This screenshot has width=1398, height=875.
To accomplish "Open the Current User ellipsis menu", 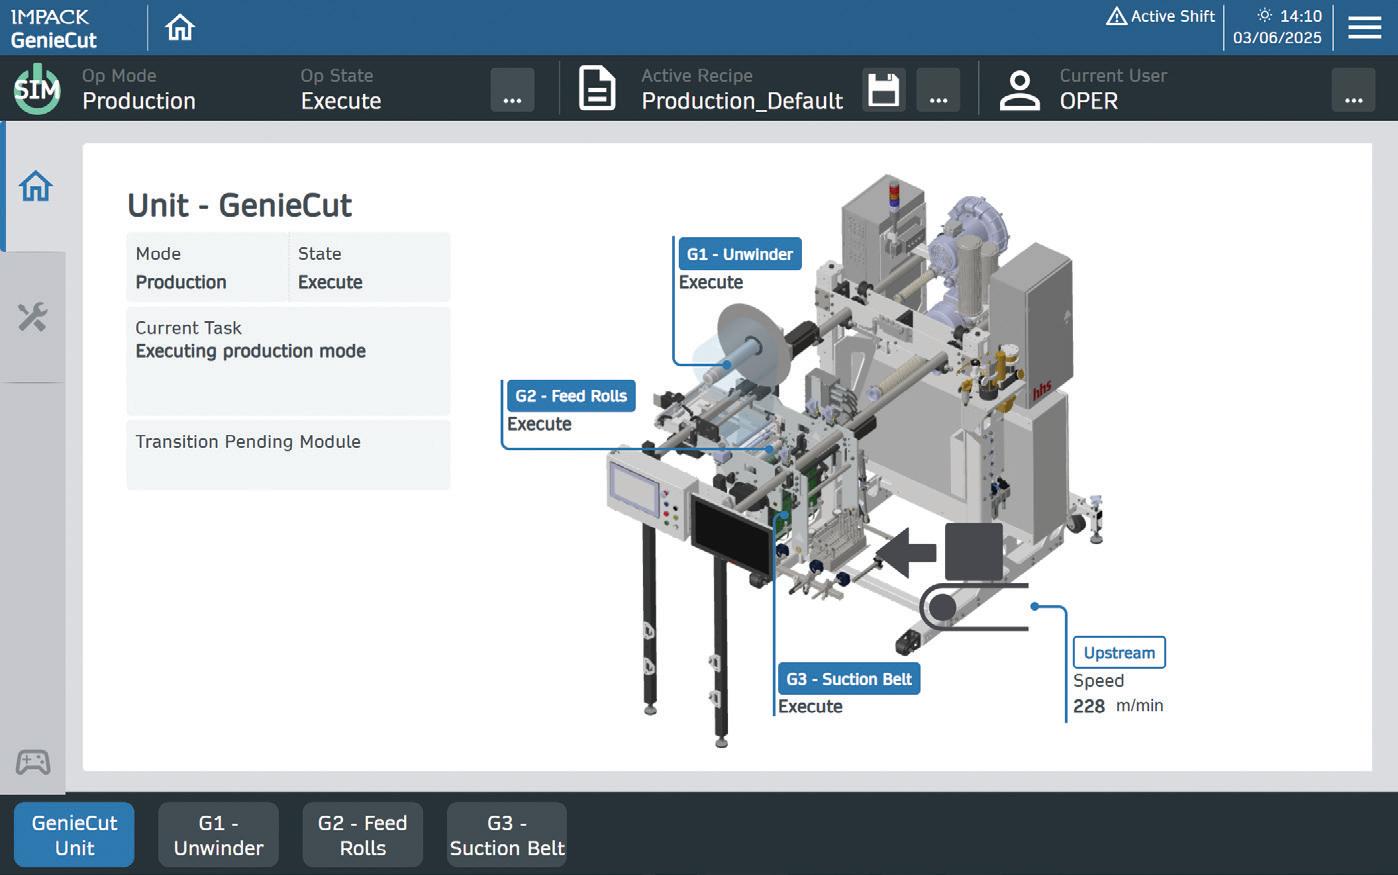I will coord(1353,90).
